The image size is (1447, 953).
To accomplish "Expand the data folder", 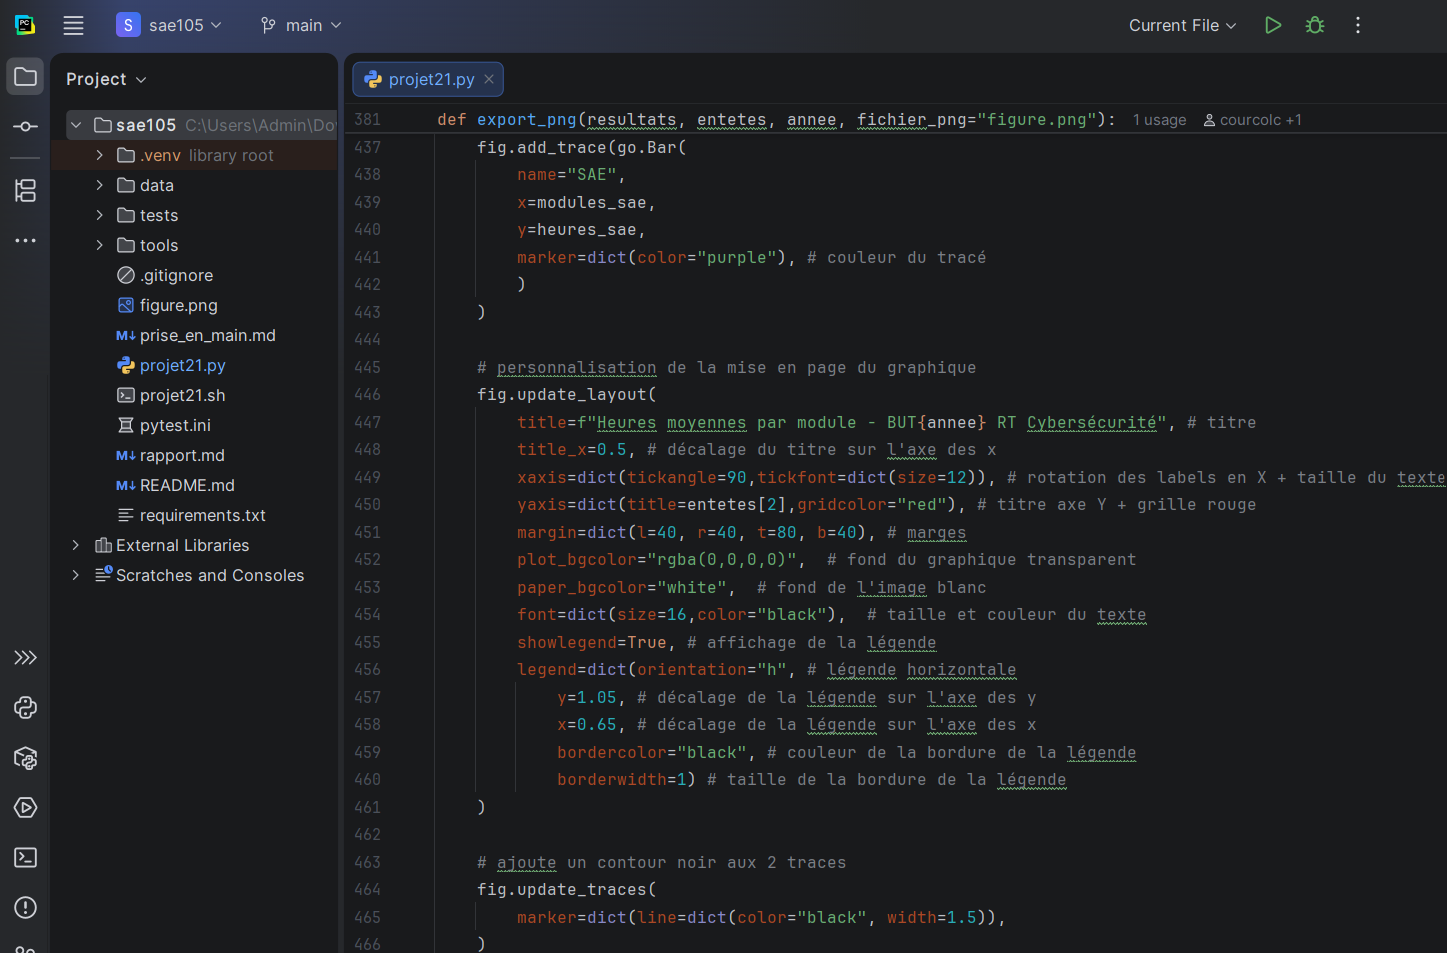I will (99, 185).
